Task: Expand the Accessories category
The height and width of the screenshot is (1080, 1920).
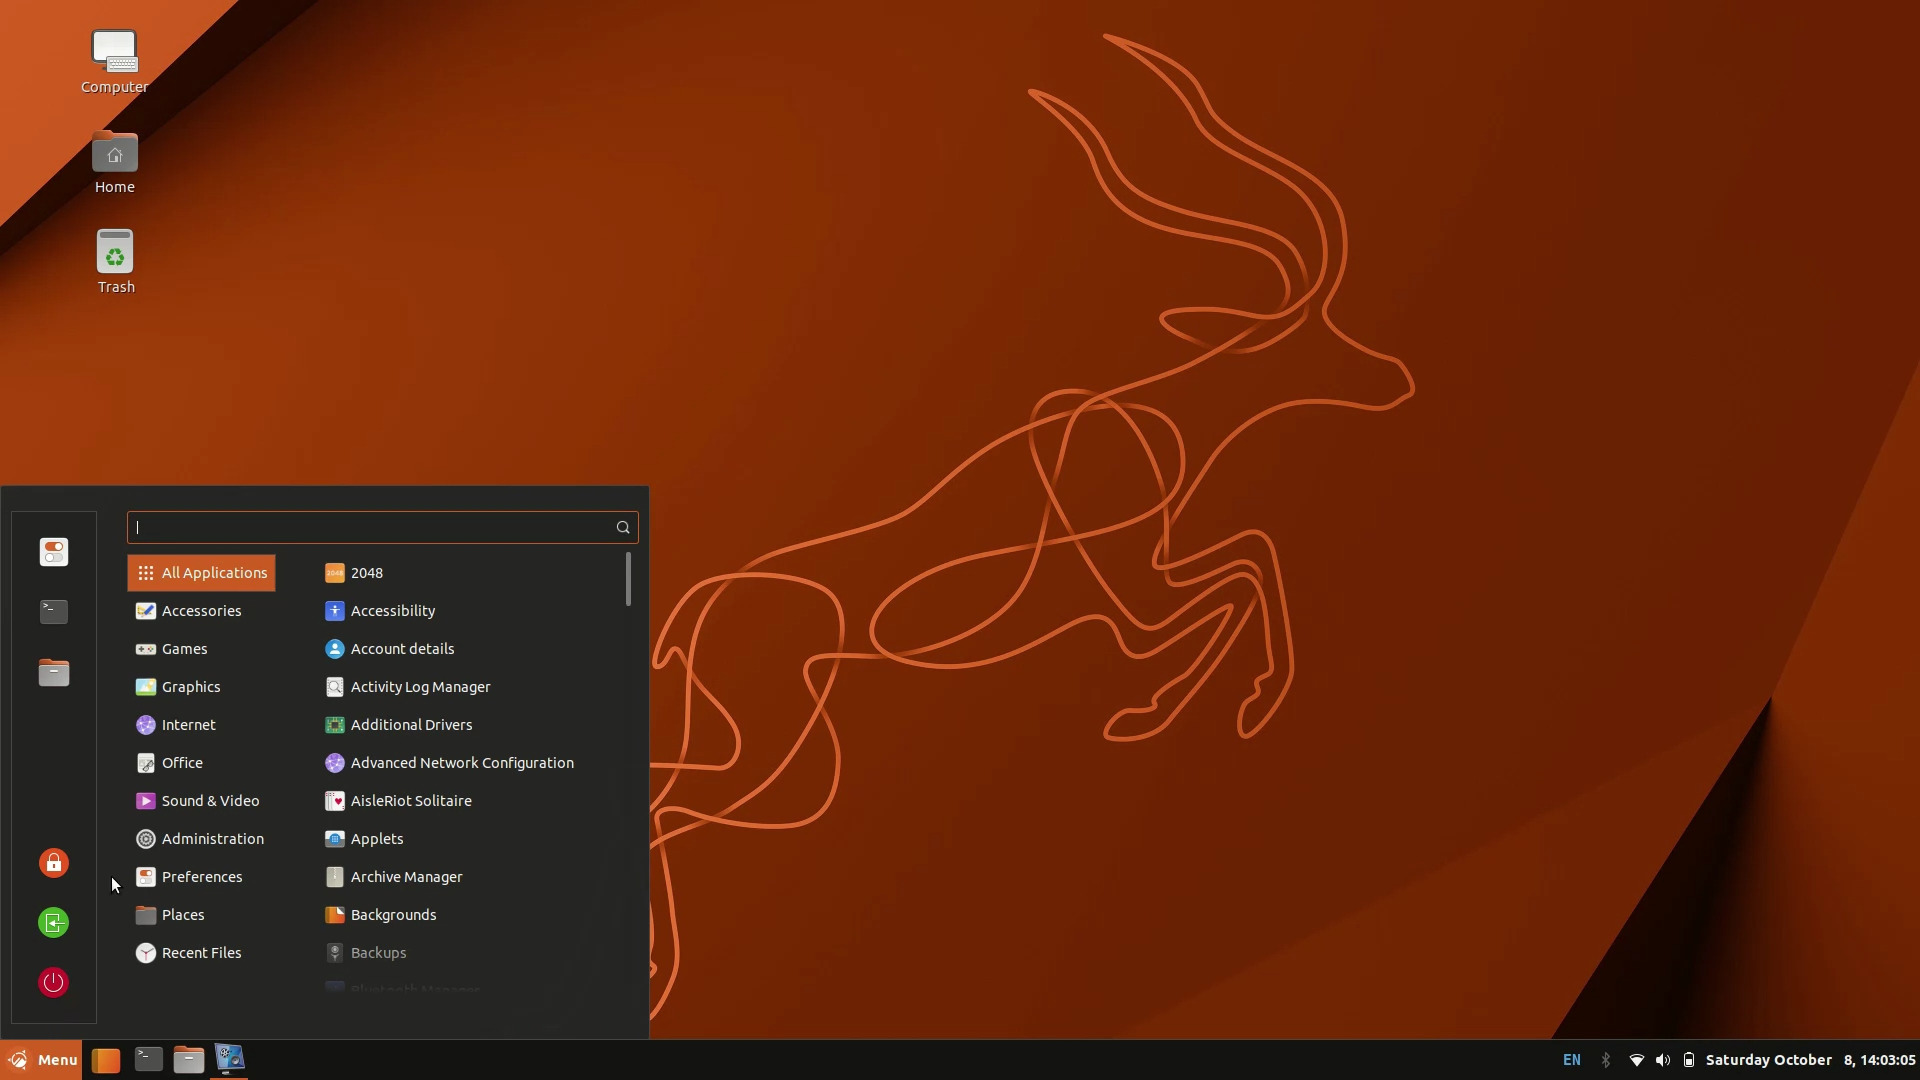Action: [x=200, y=609]
